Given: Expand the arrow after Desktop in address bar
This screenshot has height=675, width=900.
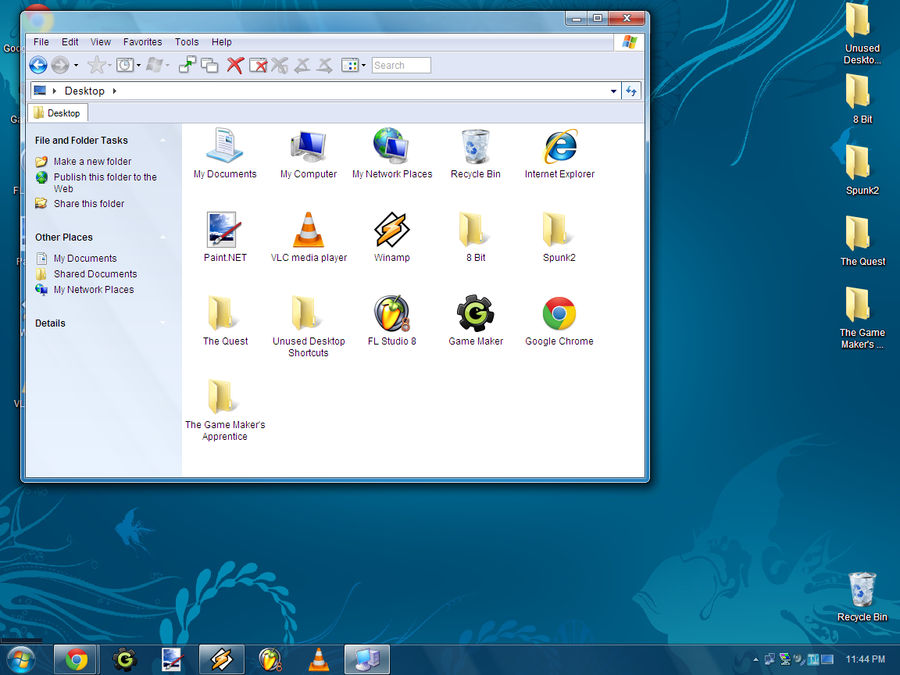Looking at the screenshot, I should pyautogui.click(x=115, y=91).
